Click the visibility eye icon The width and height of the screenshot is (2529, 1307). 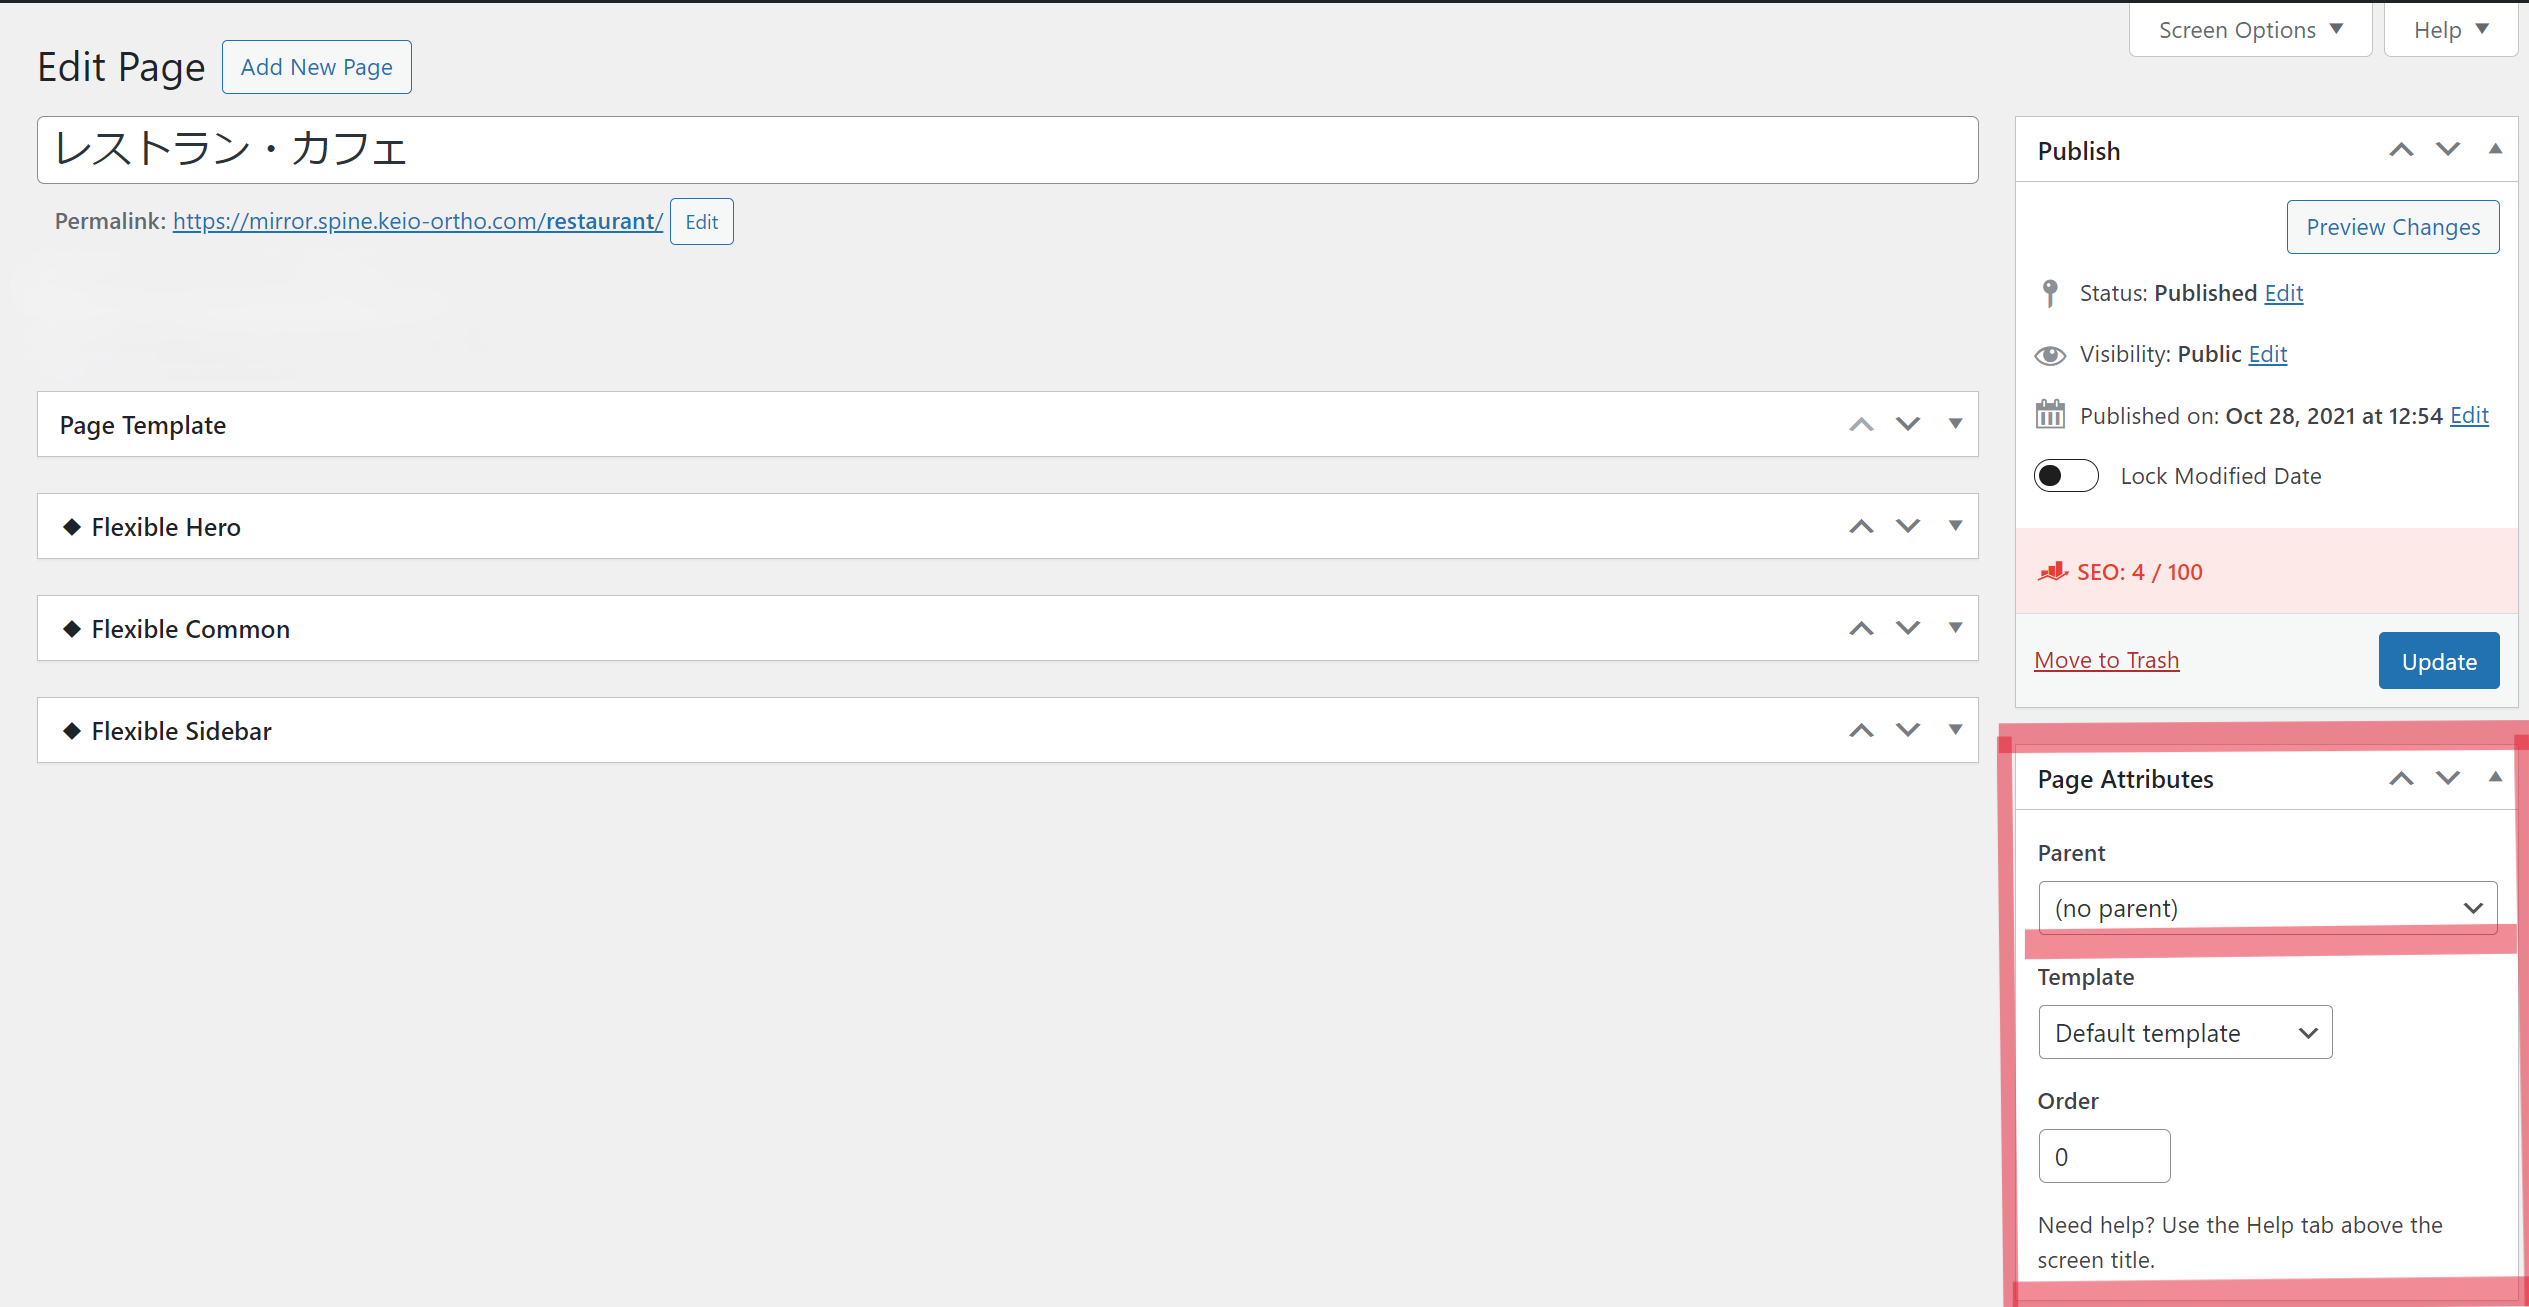point(2050,355)
